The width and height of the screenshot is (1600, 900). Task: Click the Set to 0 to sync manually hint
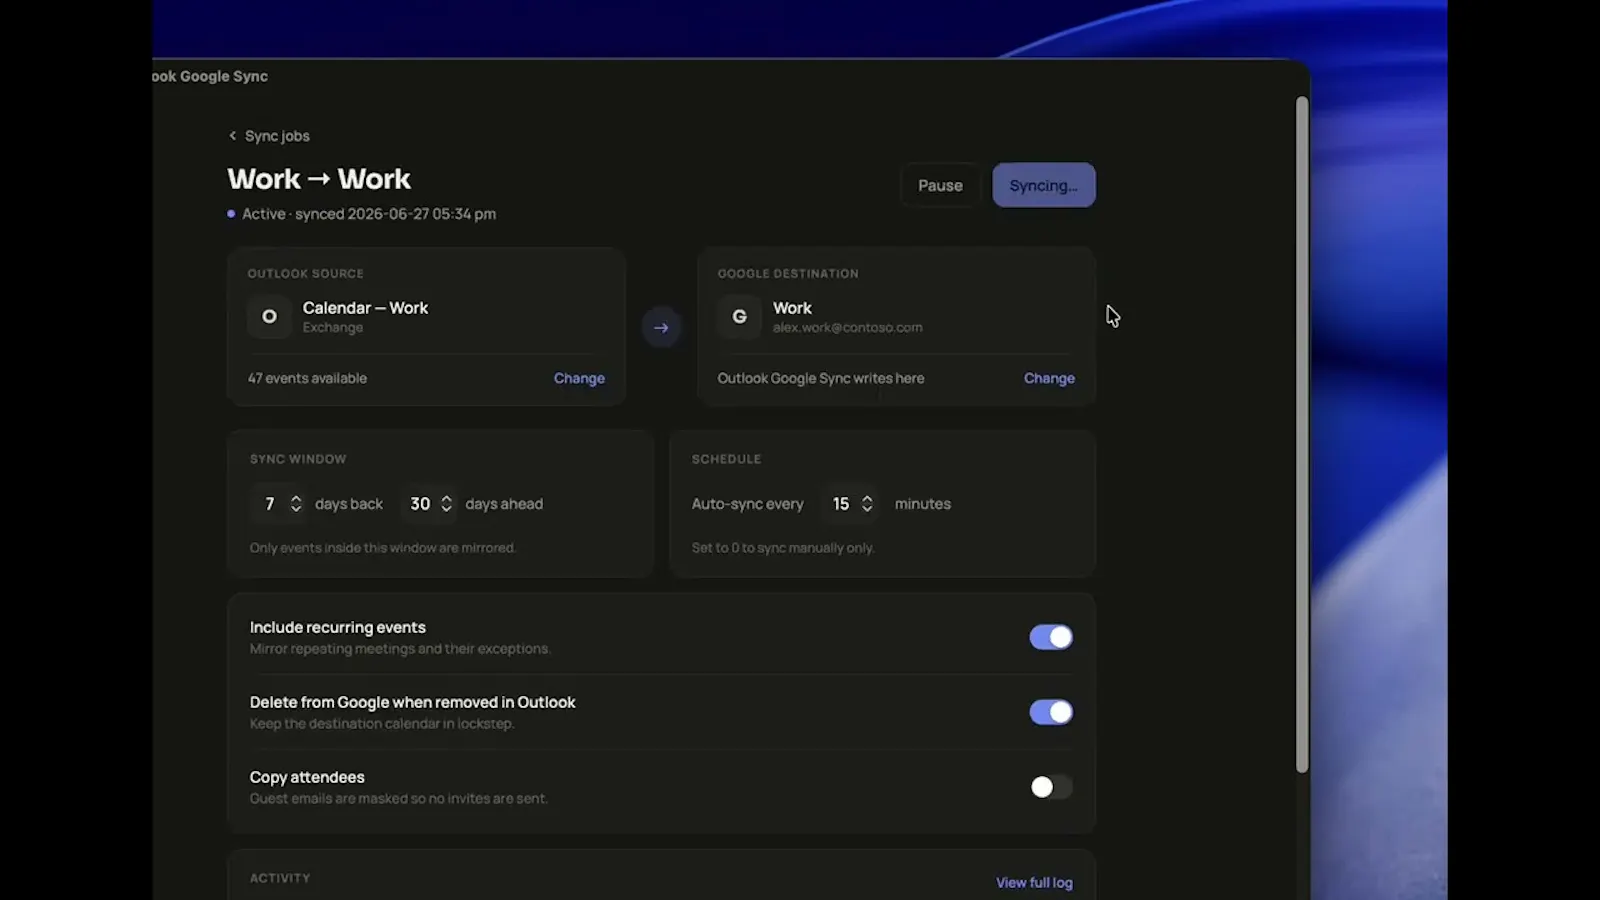coord(783,548)
